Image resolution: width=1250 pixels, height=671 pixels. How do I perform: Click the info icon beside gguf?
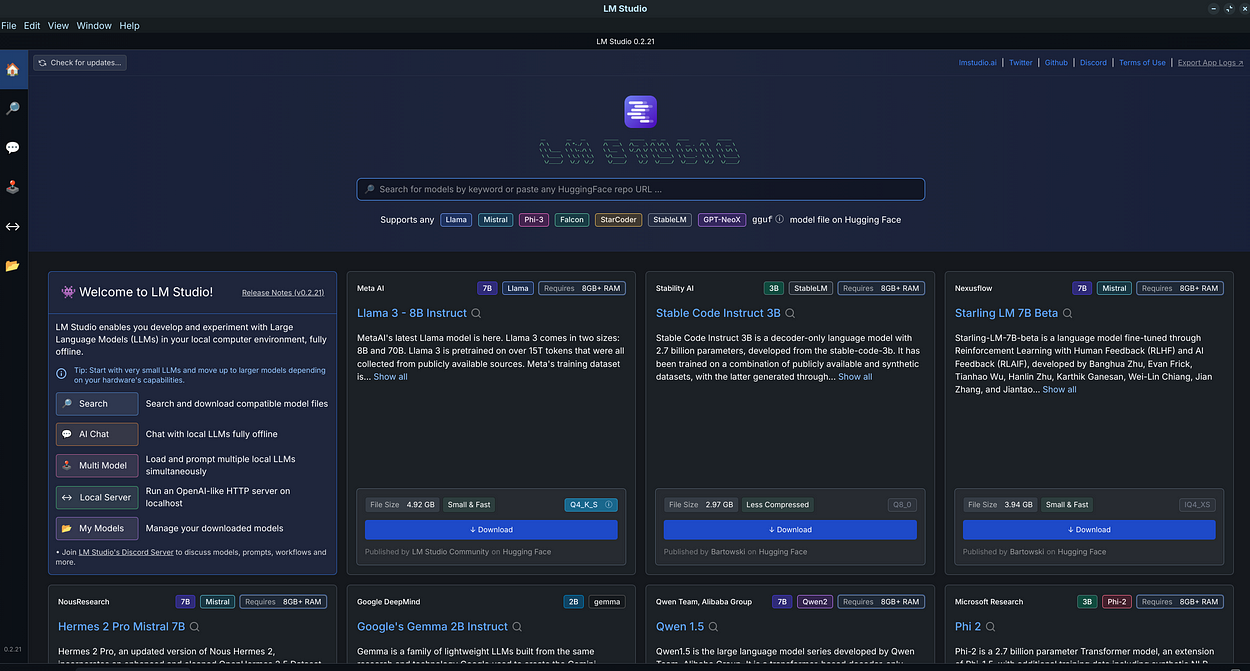(x=779, y=219)
